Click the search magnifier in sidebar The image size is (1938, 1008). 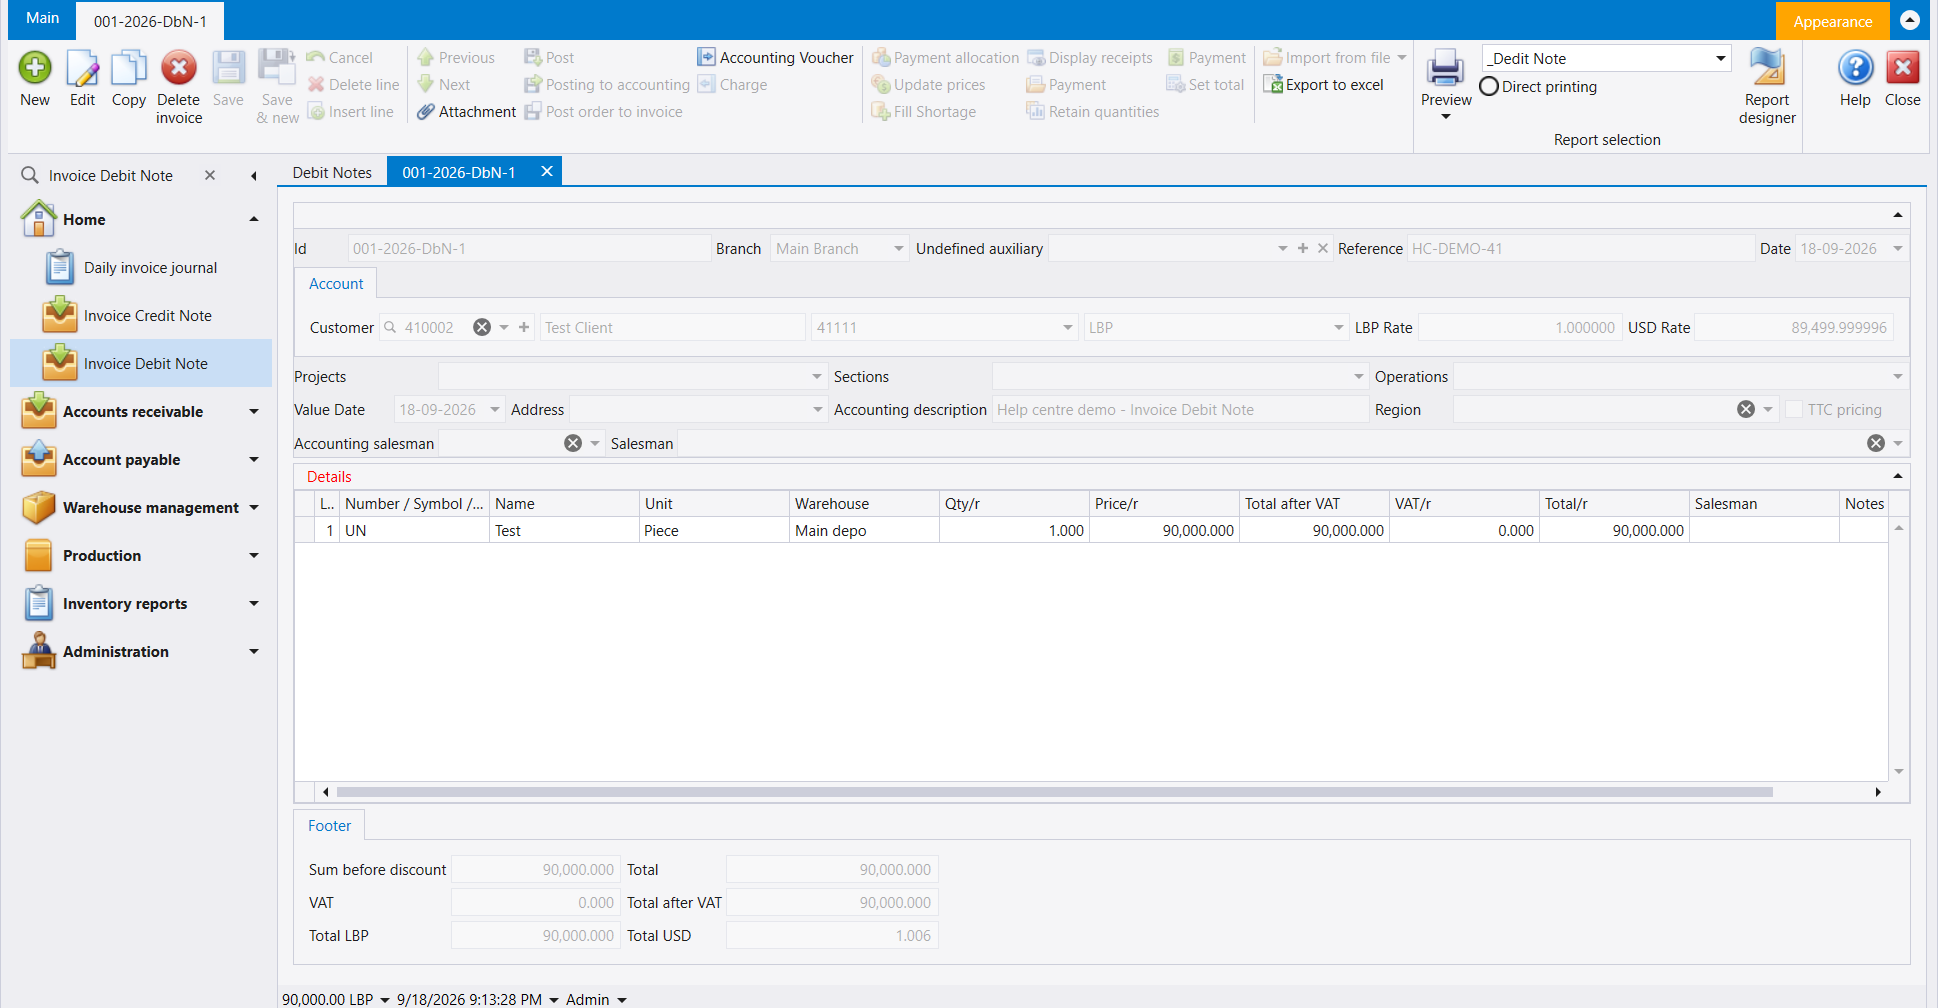tap(30, 175)
